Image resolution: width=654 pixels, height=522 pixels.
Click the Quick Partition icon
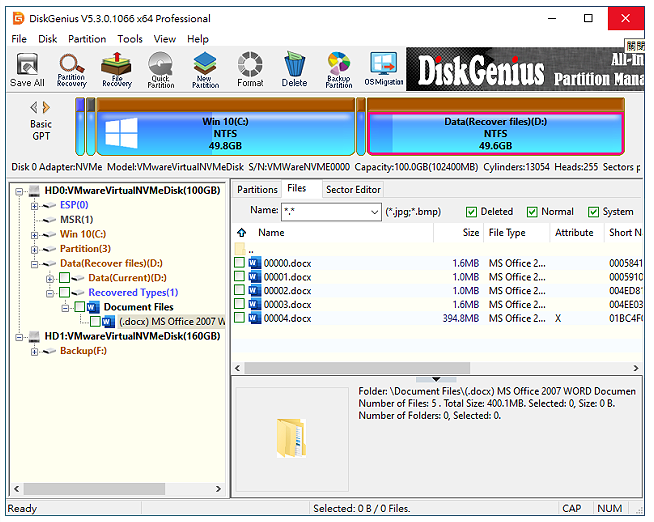[x=161, y=70]
